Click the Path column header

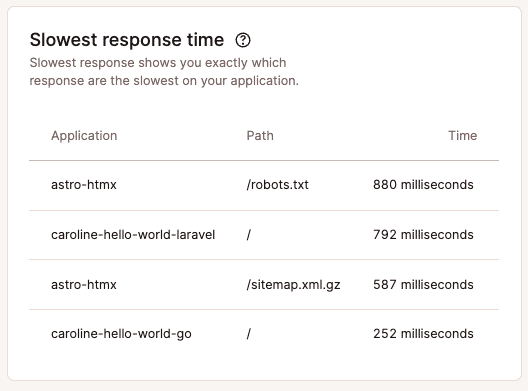coord(260,136)
